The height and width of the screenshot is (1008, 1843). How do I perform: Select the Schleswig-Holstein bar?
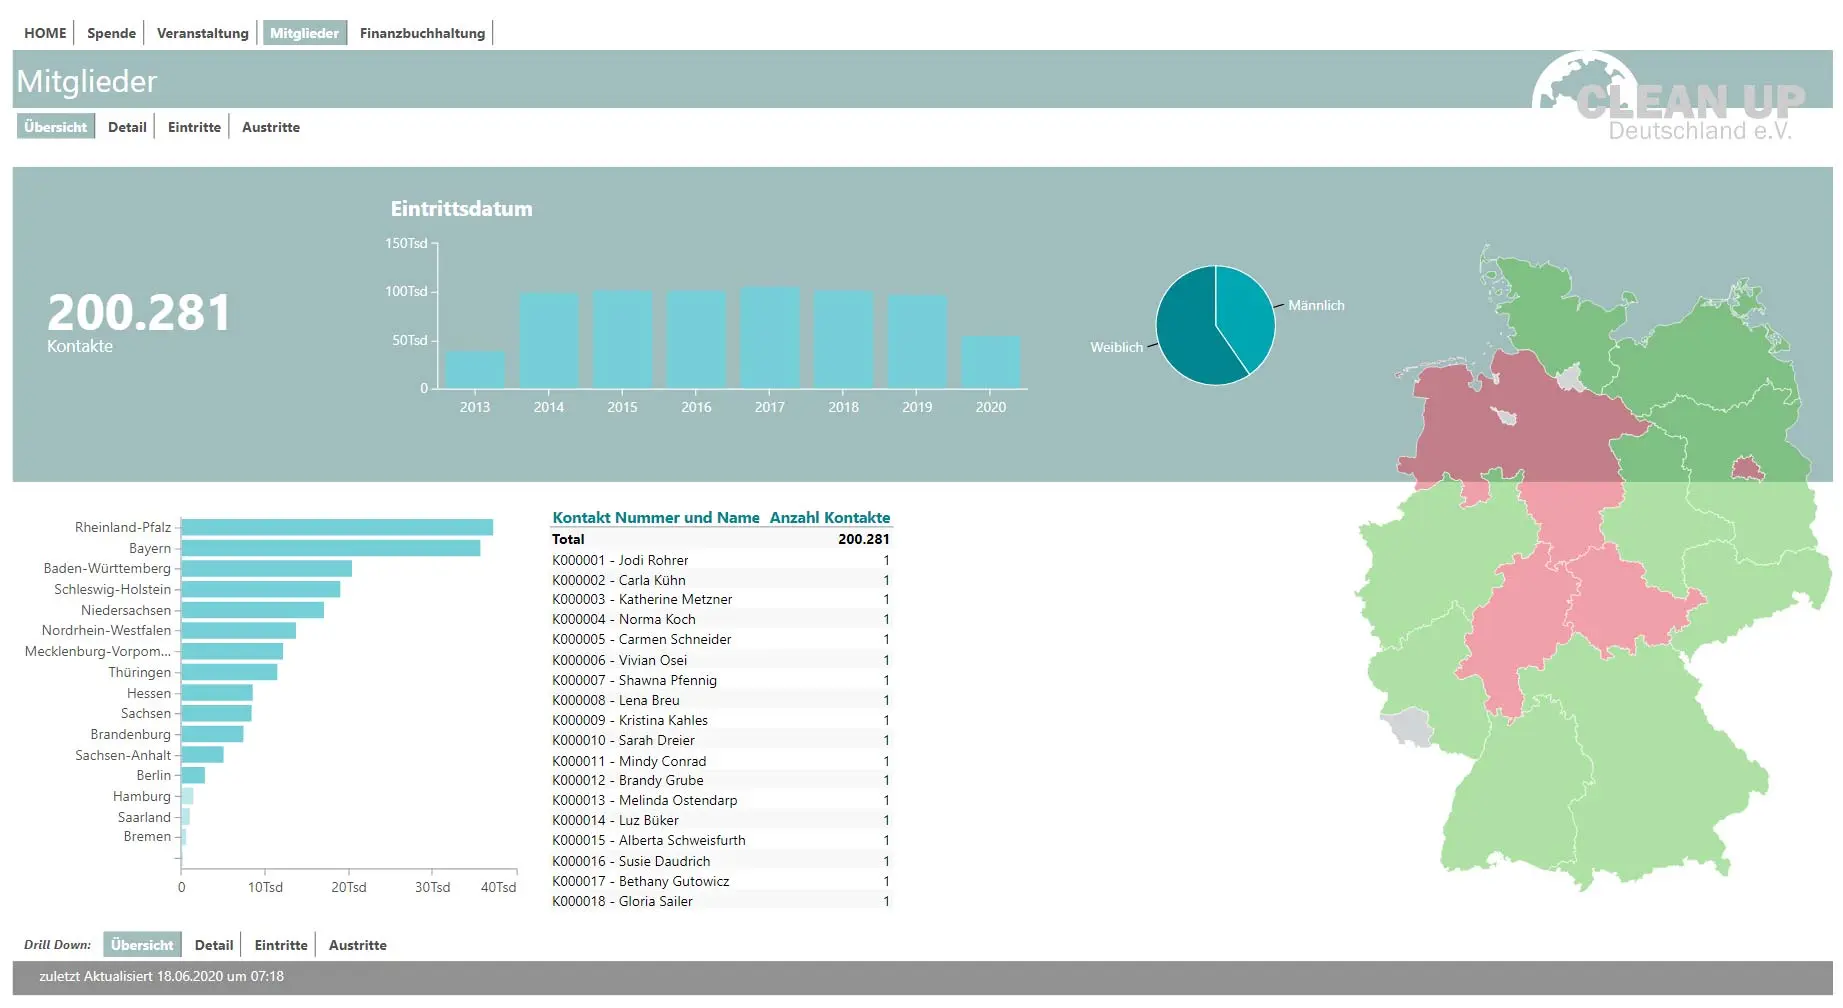point(260,589)
